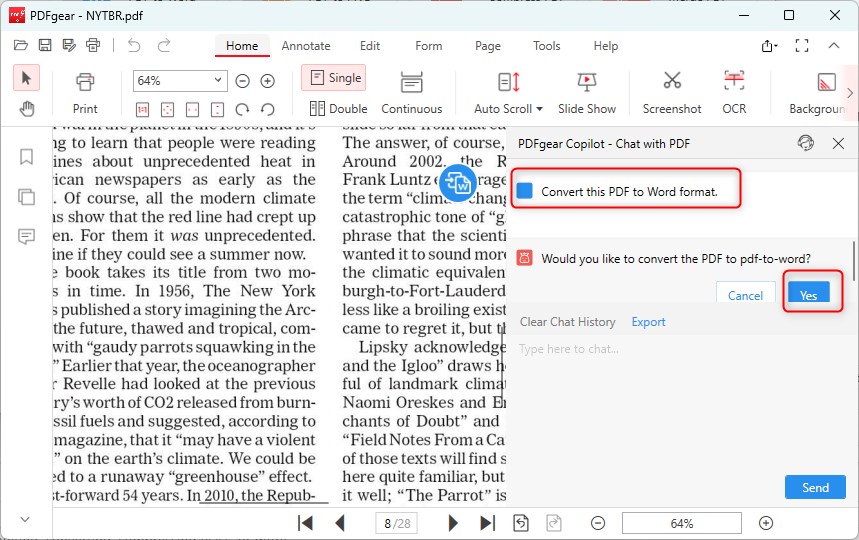Expand the share dropdown in title bar
Viewport: 859px width, 540px height.
click(x=769, y=46)
